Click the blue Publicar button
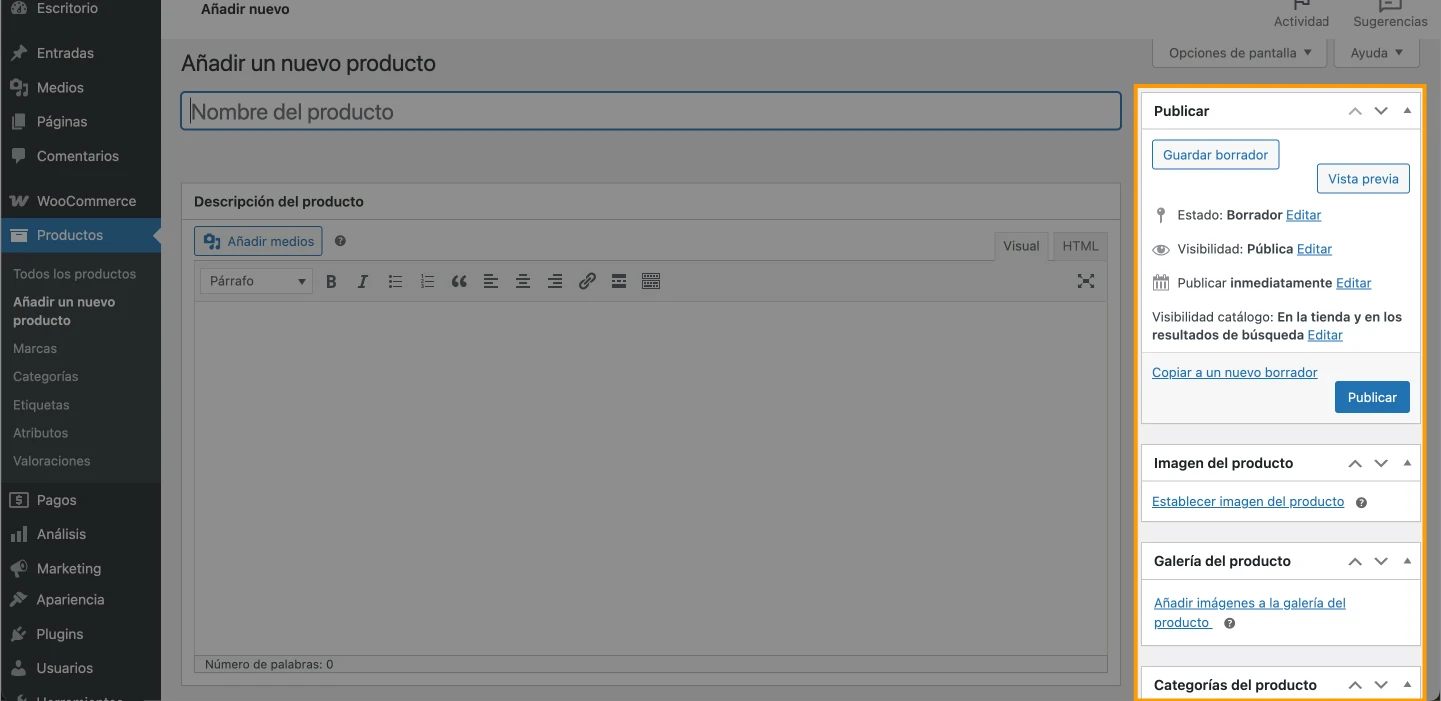The height and width of the screenshot is (701, 1441). tap(1372, 397)
